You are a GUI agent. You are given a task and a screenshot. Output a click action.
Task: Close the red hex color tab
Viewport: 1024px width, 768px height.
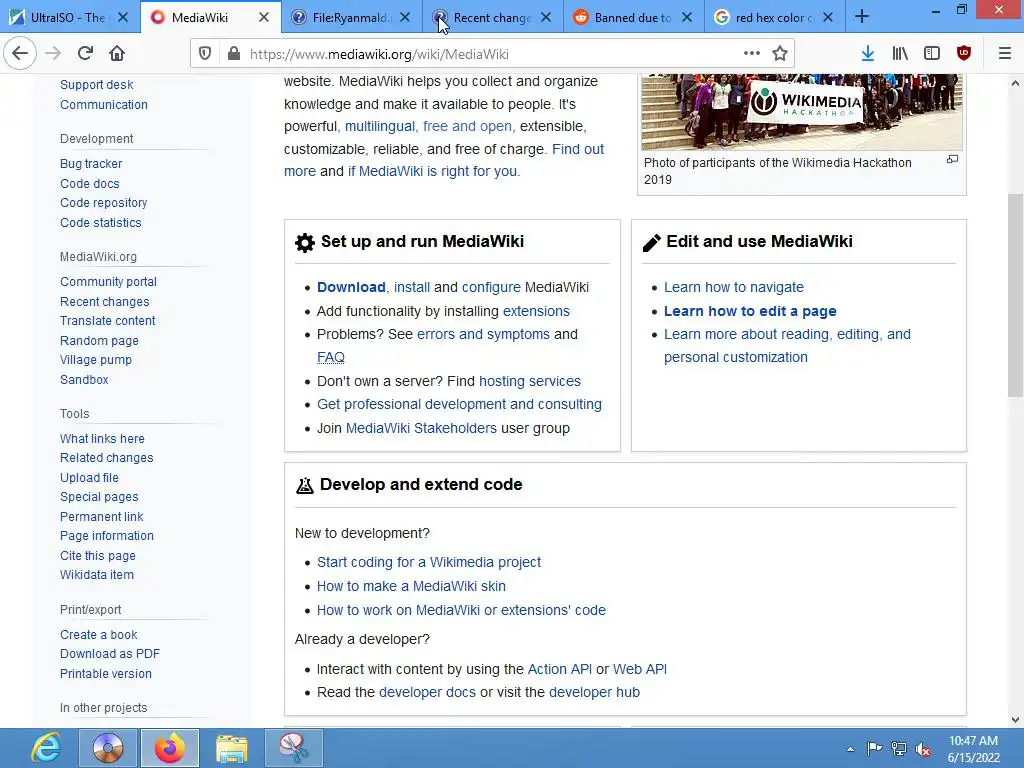(828, 18)
